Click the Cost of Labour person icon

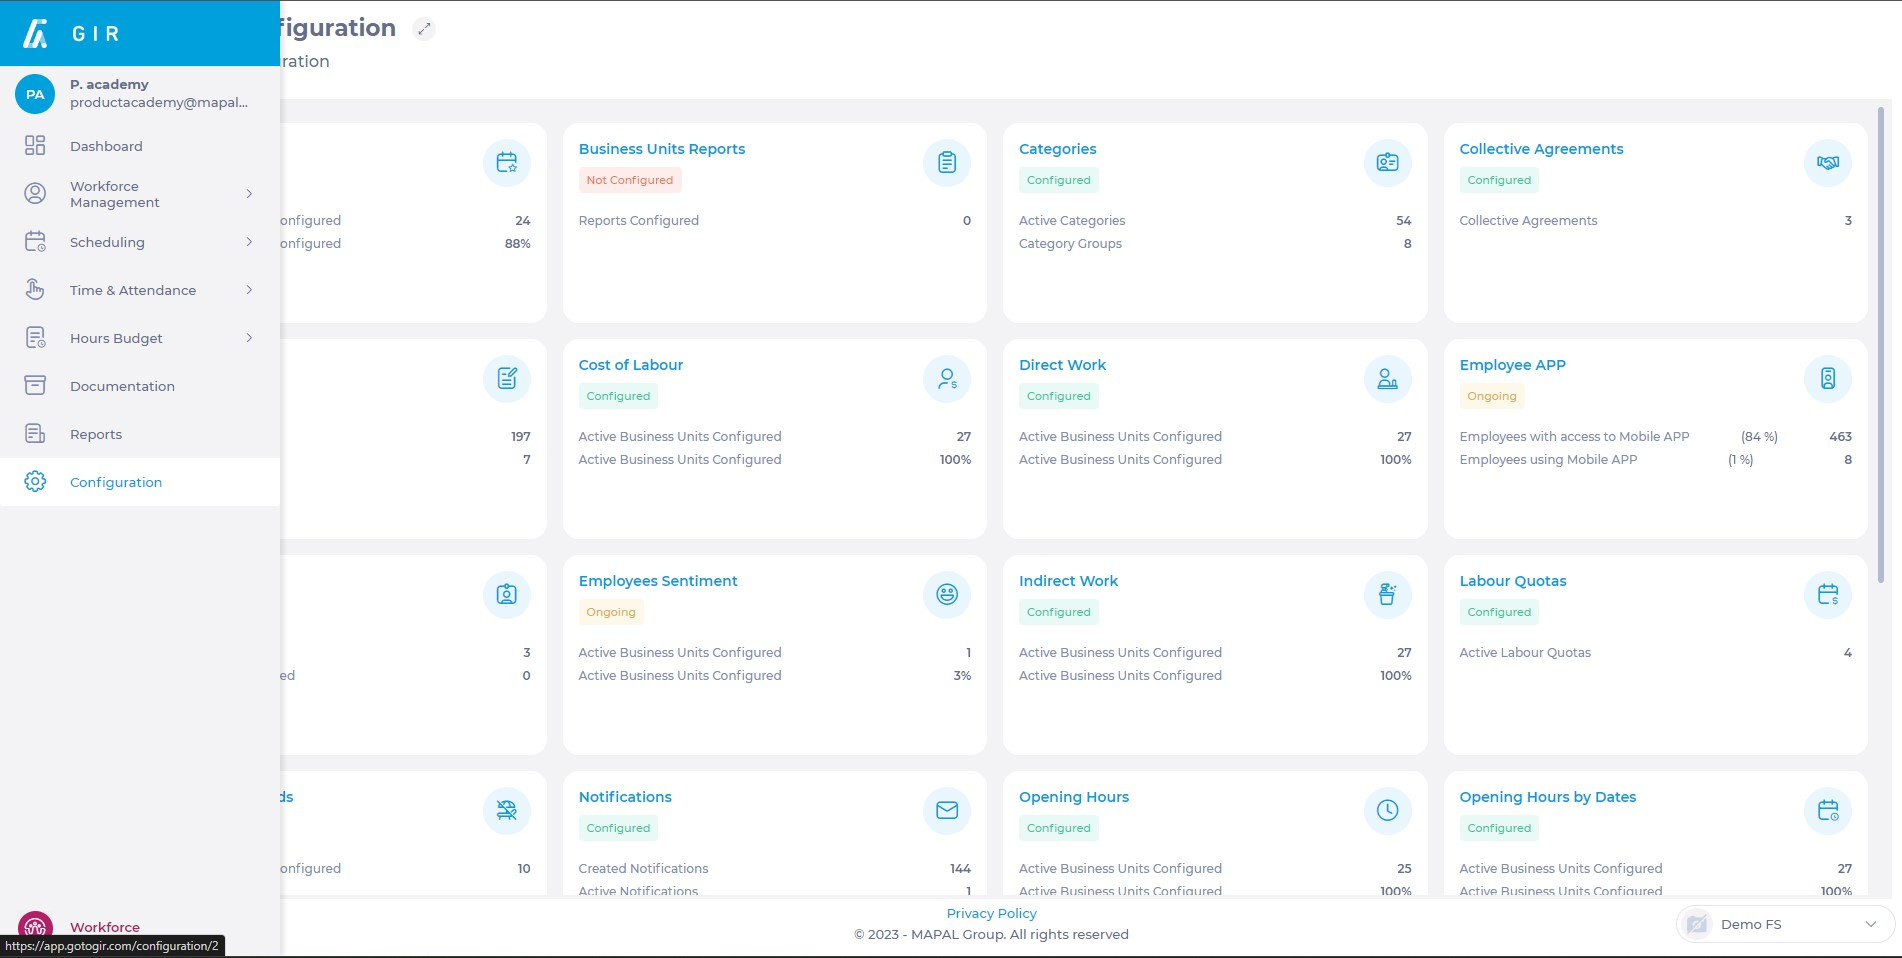point(946,379)
